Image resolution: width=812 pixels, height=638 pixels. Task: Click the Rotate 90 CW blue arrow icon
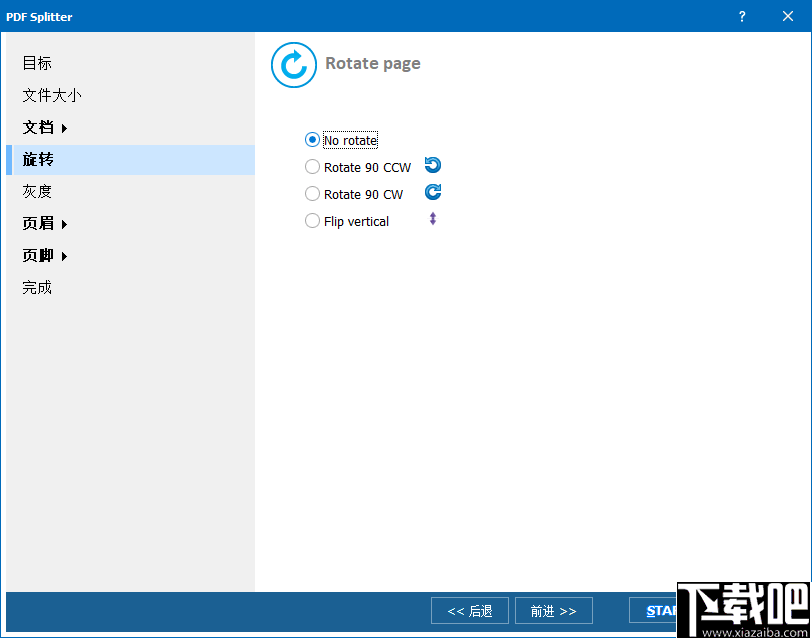click(432, 192)
